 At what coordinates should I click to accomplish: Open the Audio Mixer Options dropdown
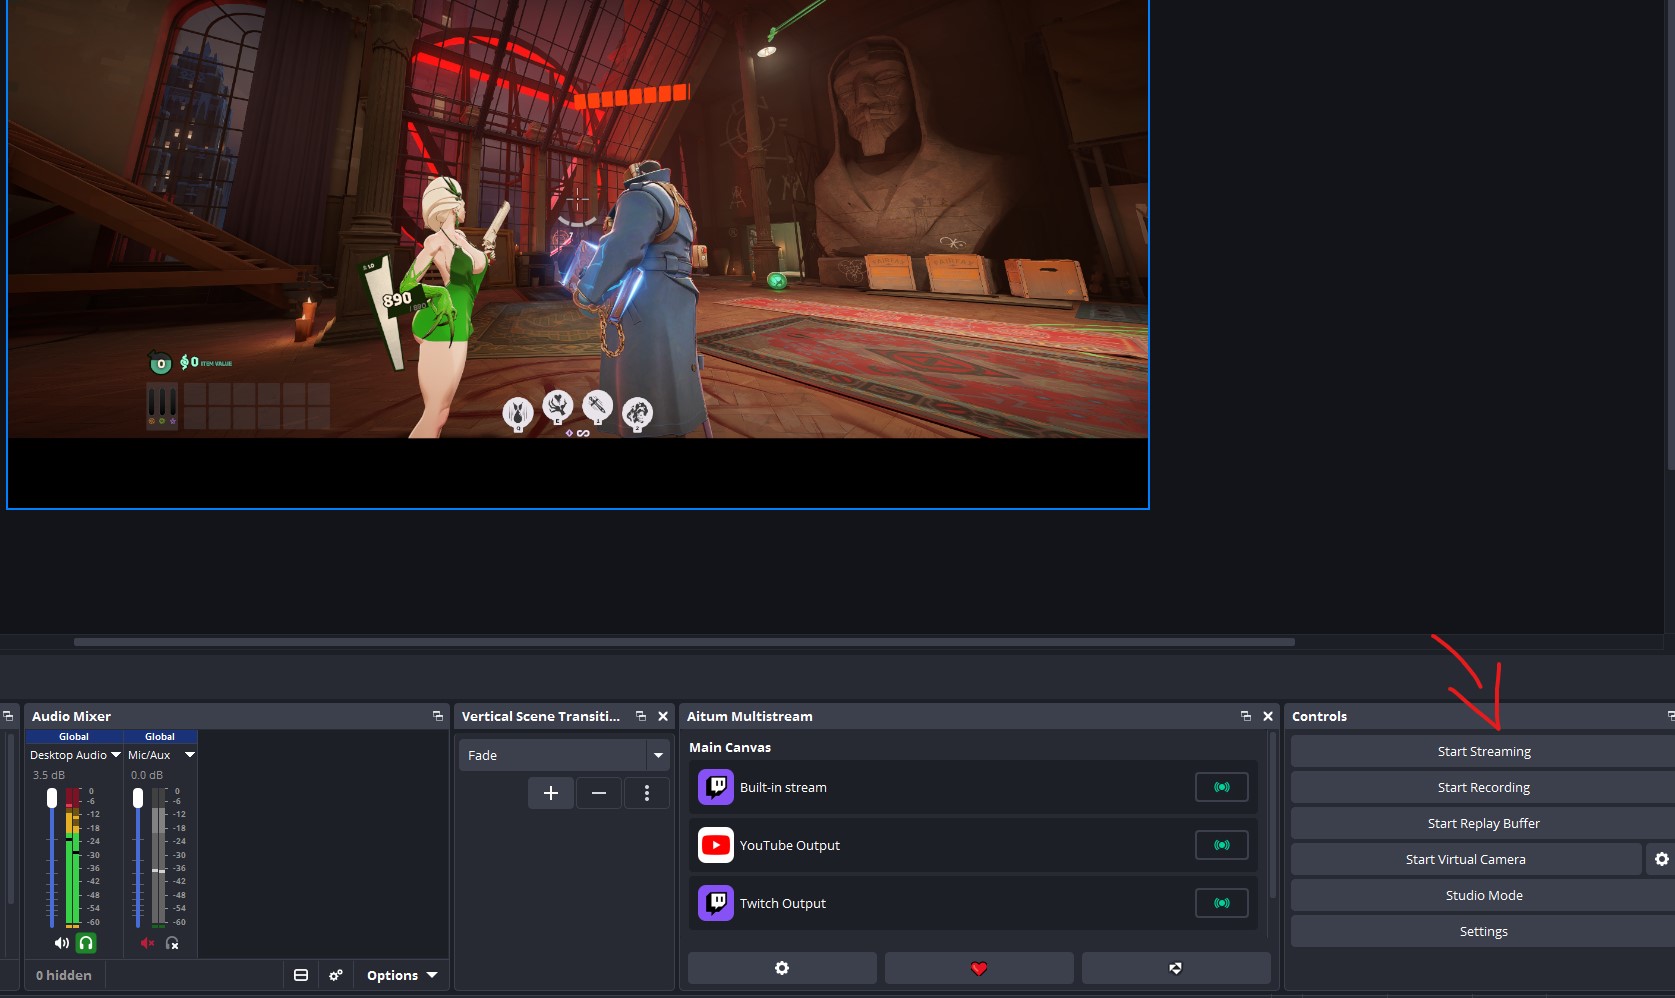coord(402,975)
